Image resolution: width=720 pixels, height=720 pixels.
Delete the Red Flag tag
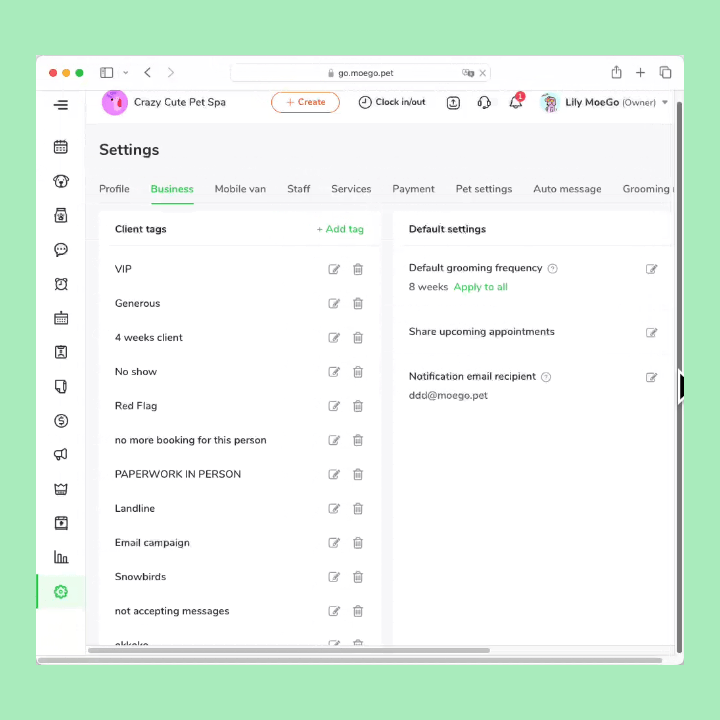click(358, 406)
